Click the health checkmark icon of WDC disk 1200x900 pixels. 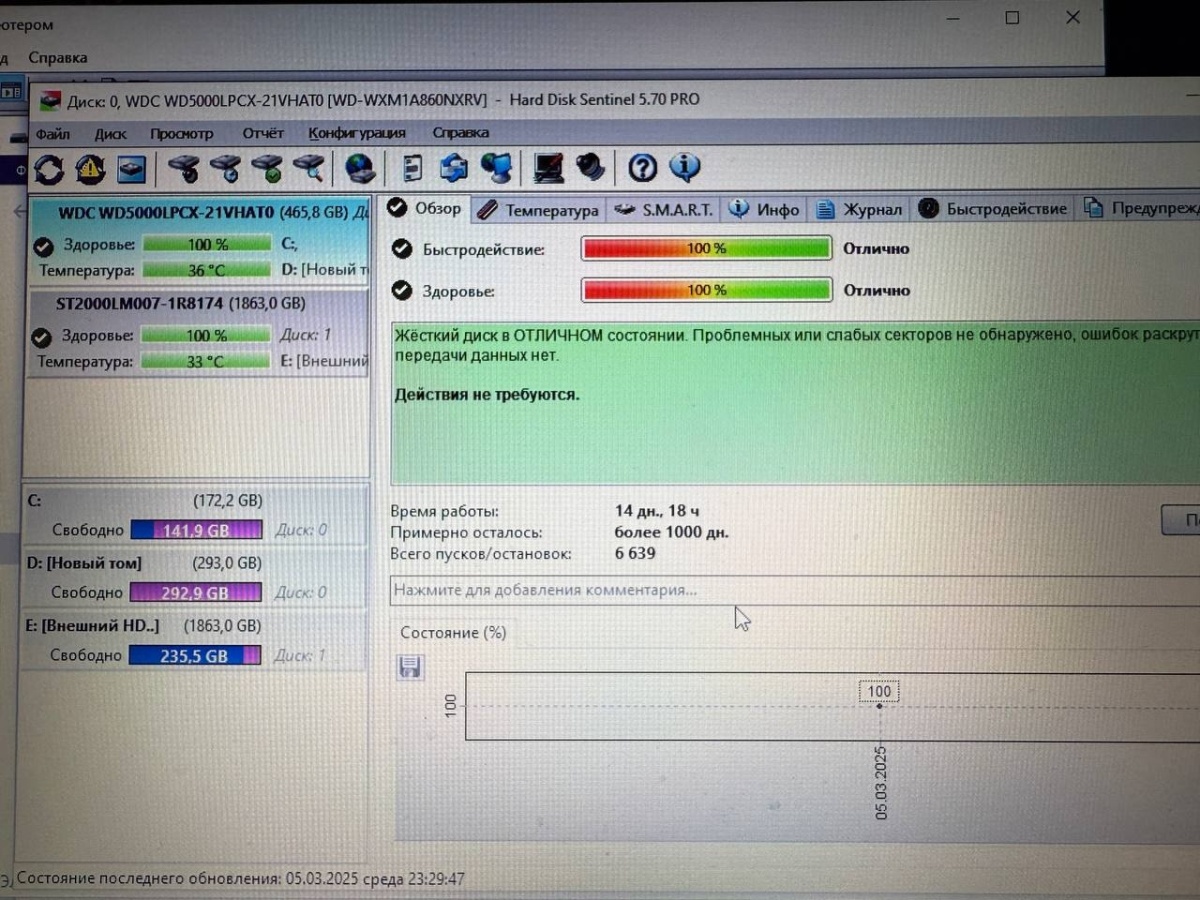42,245
